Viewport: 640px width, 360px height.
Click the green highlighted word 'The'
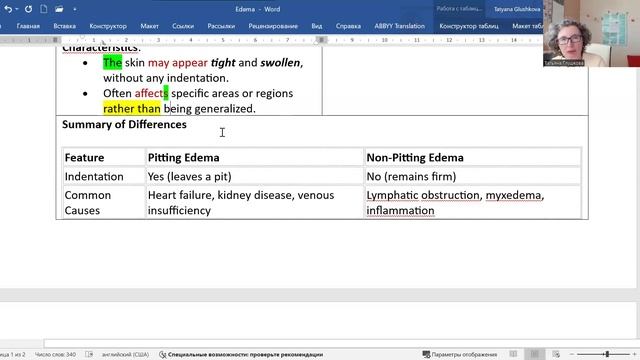point(112,62)
